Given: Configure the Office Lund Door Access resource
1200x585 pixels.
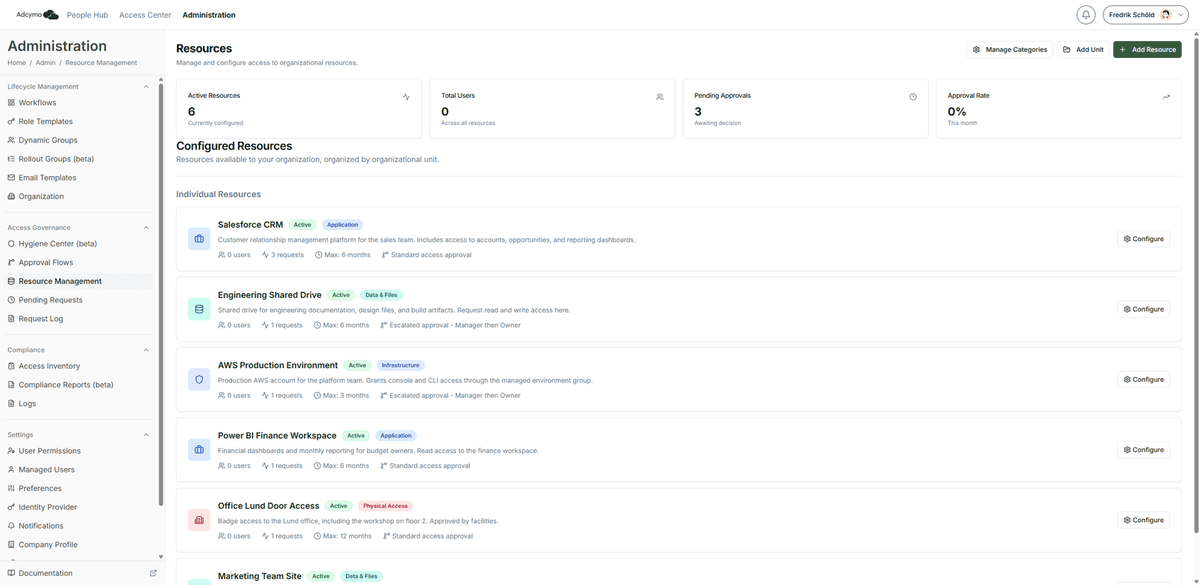Looking at the screenshot, I should pos(1144,520).
